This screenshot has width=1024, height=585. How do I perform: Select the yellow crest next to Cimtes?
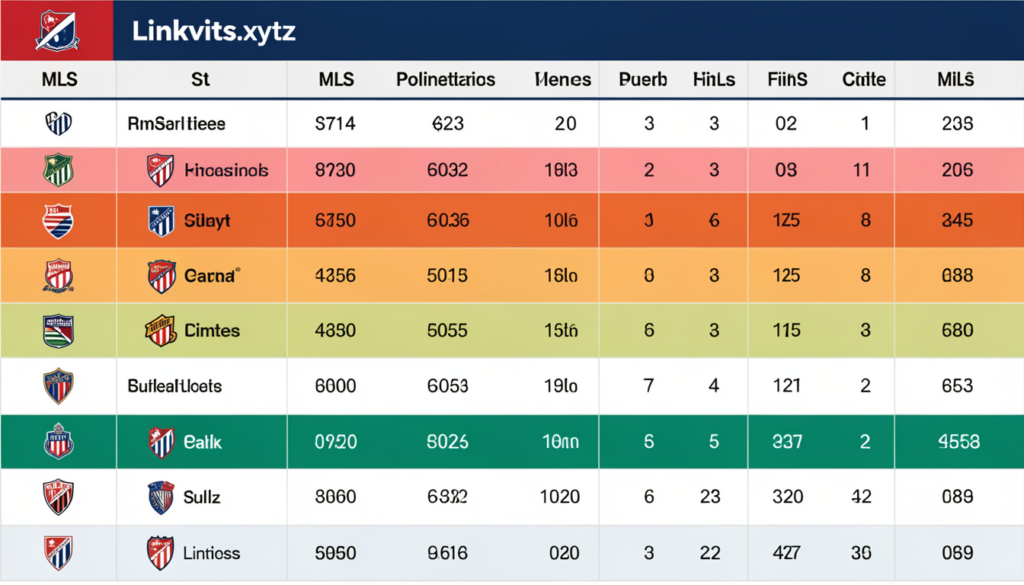pyautogui.click(x=161, y=330)
